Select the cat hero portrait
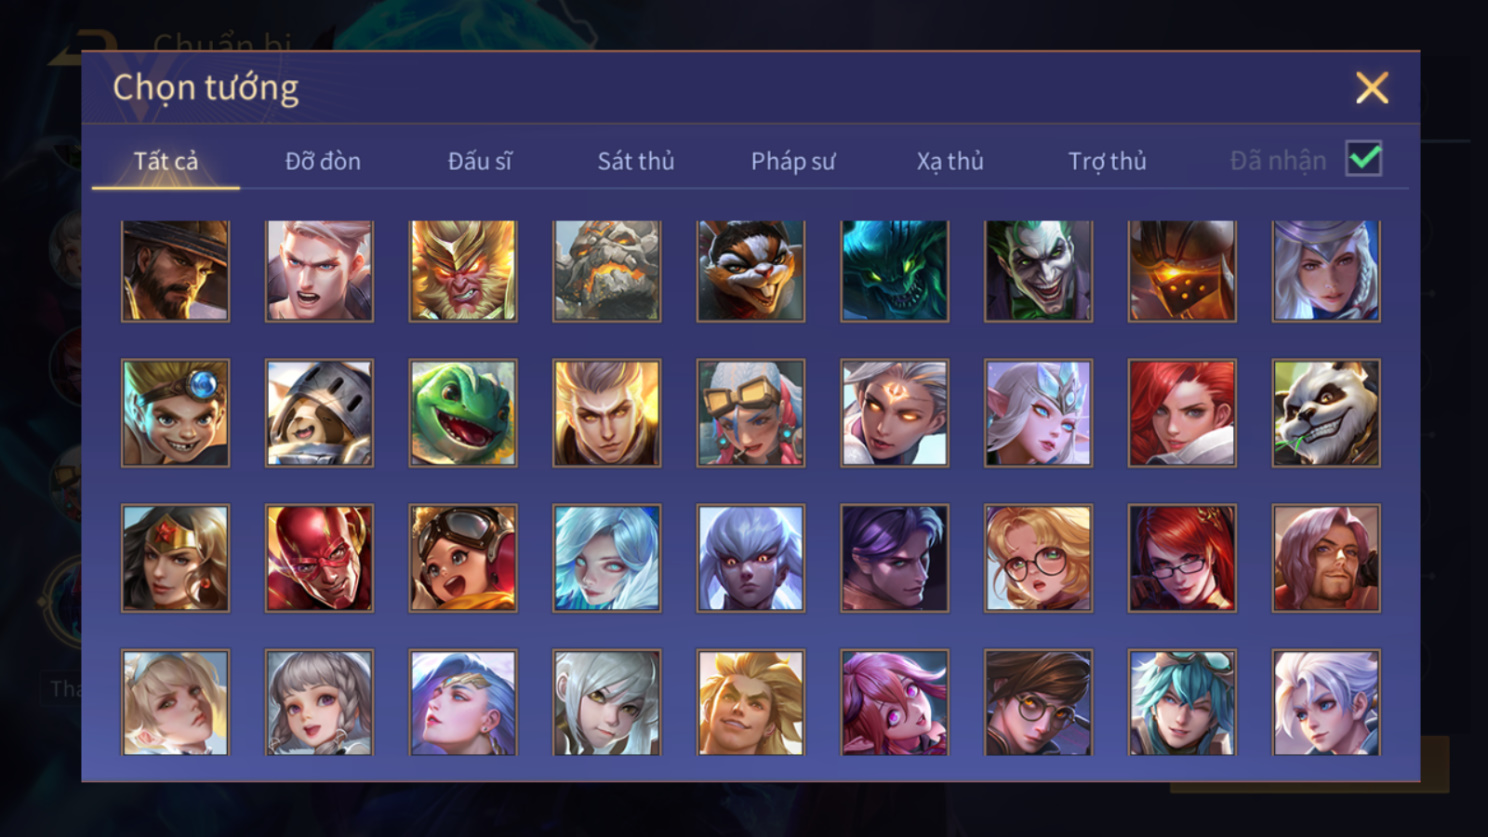 [x=751, y=271]
